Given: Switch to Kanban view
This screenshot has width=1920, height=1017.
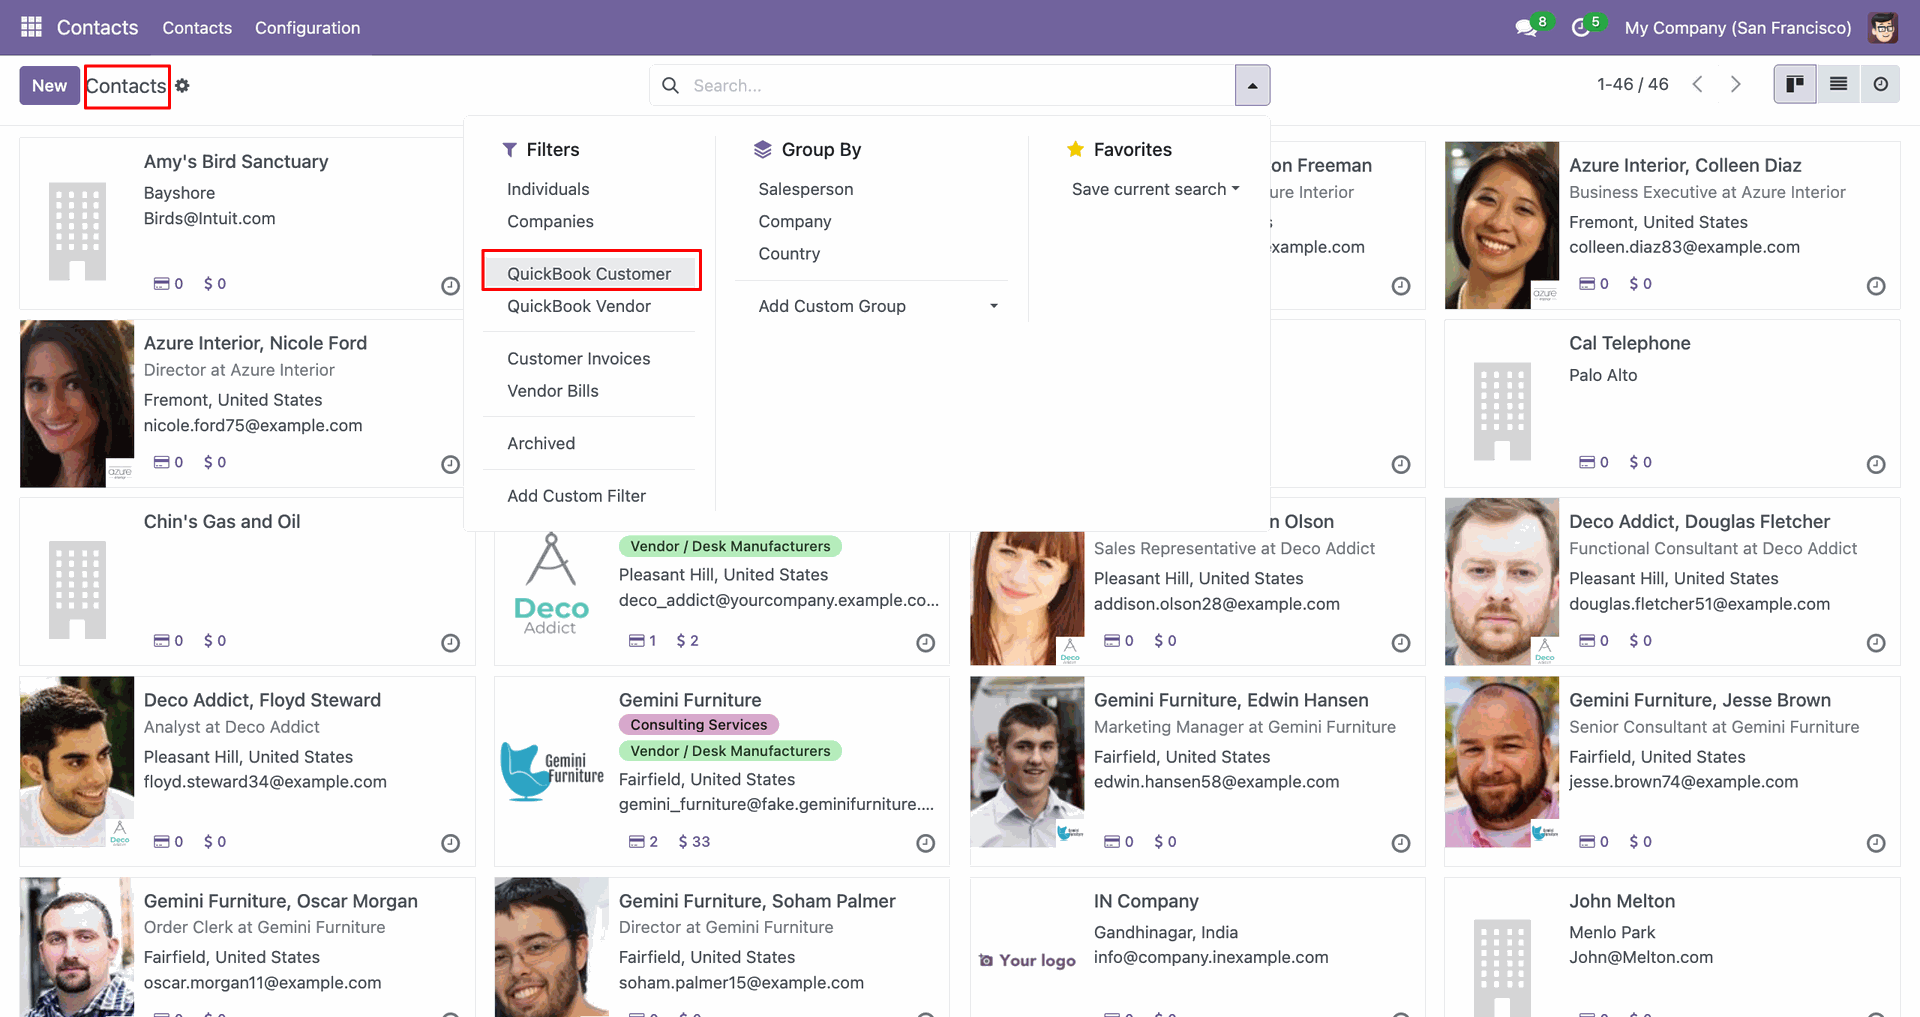Looking at the screenshot, I should tap(1795, 85).
